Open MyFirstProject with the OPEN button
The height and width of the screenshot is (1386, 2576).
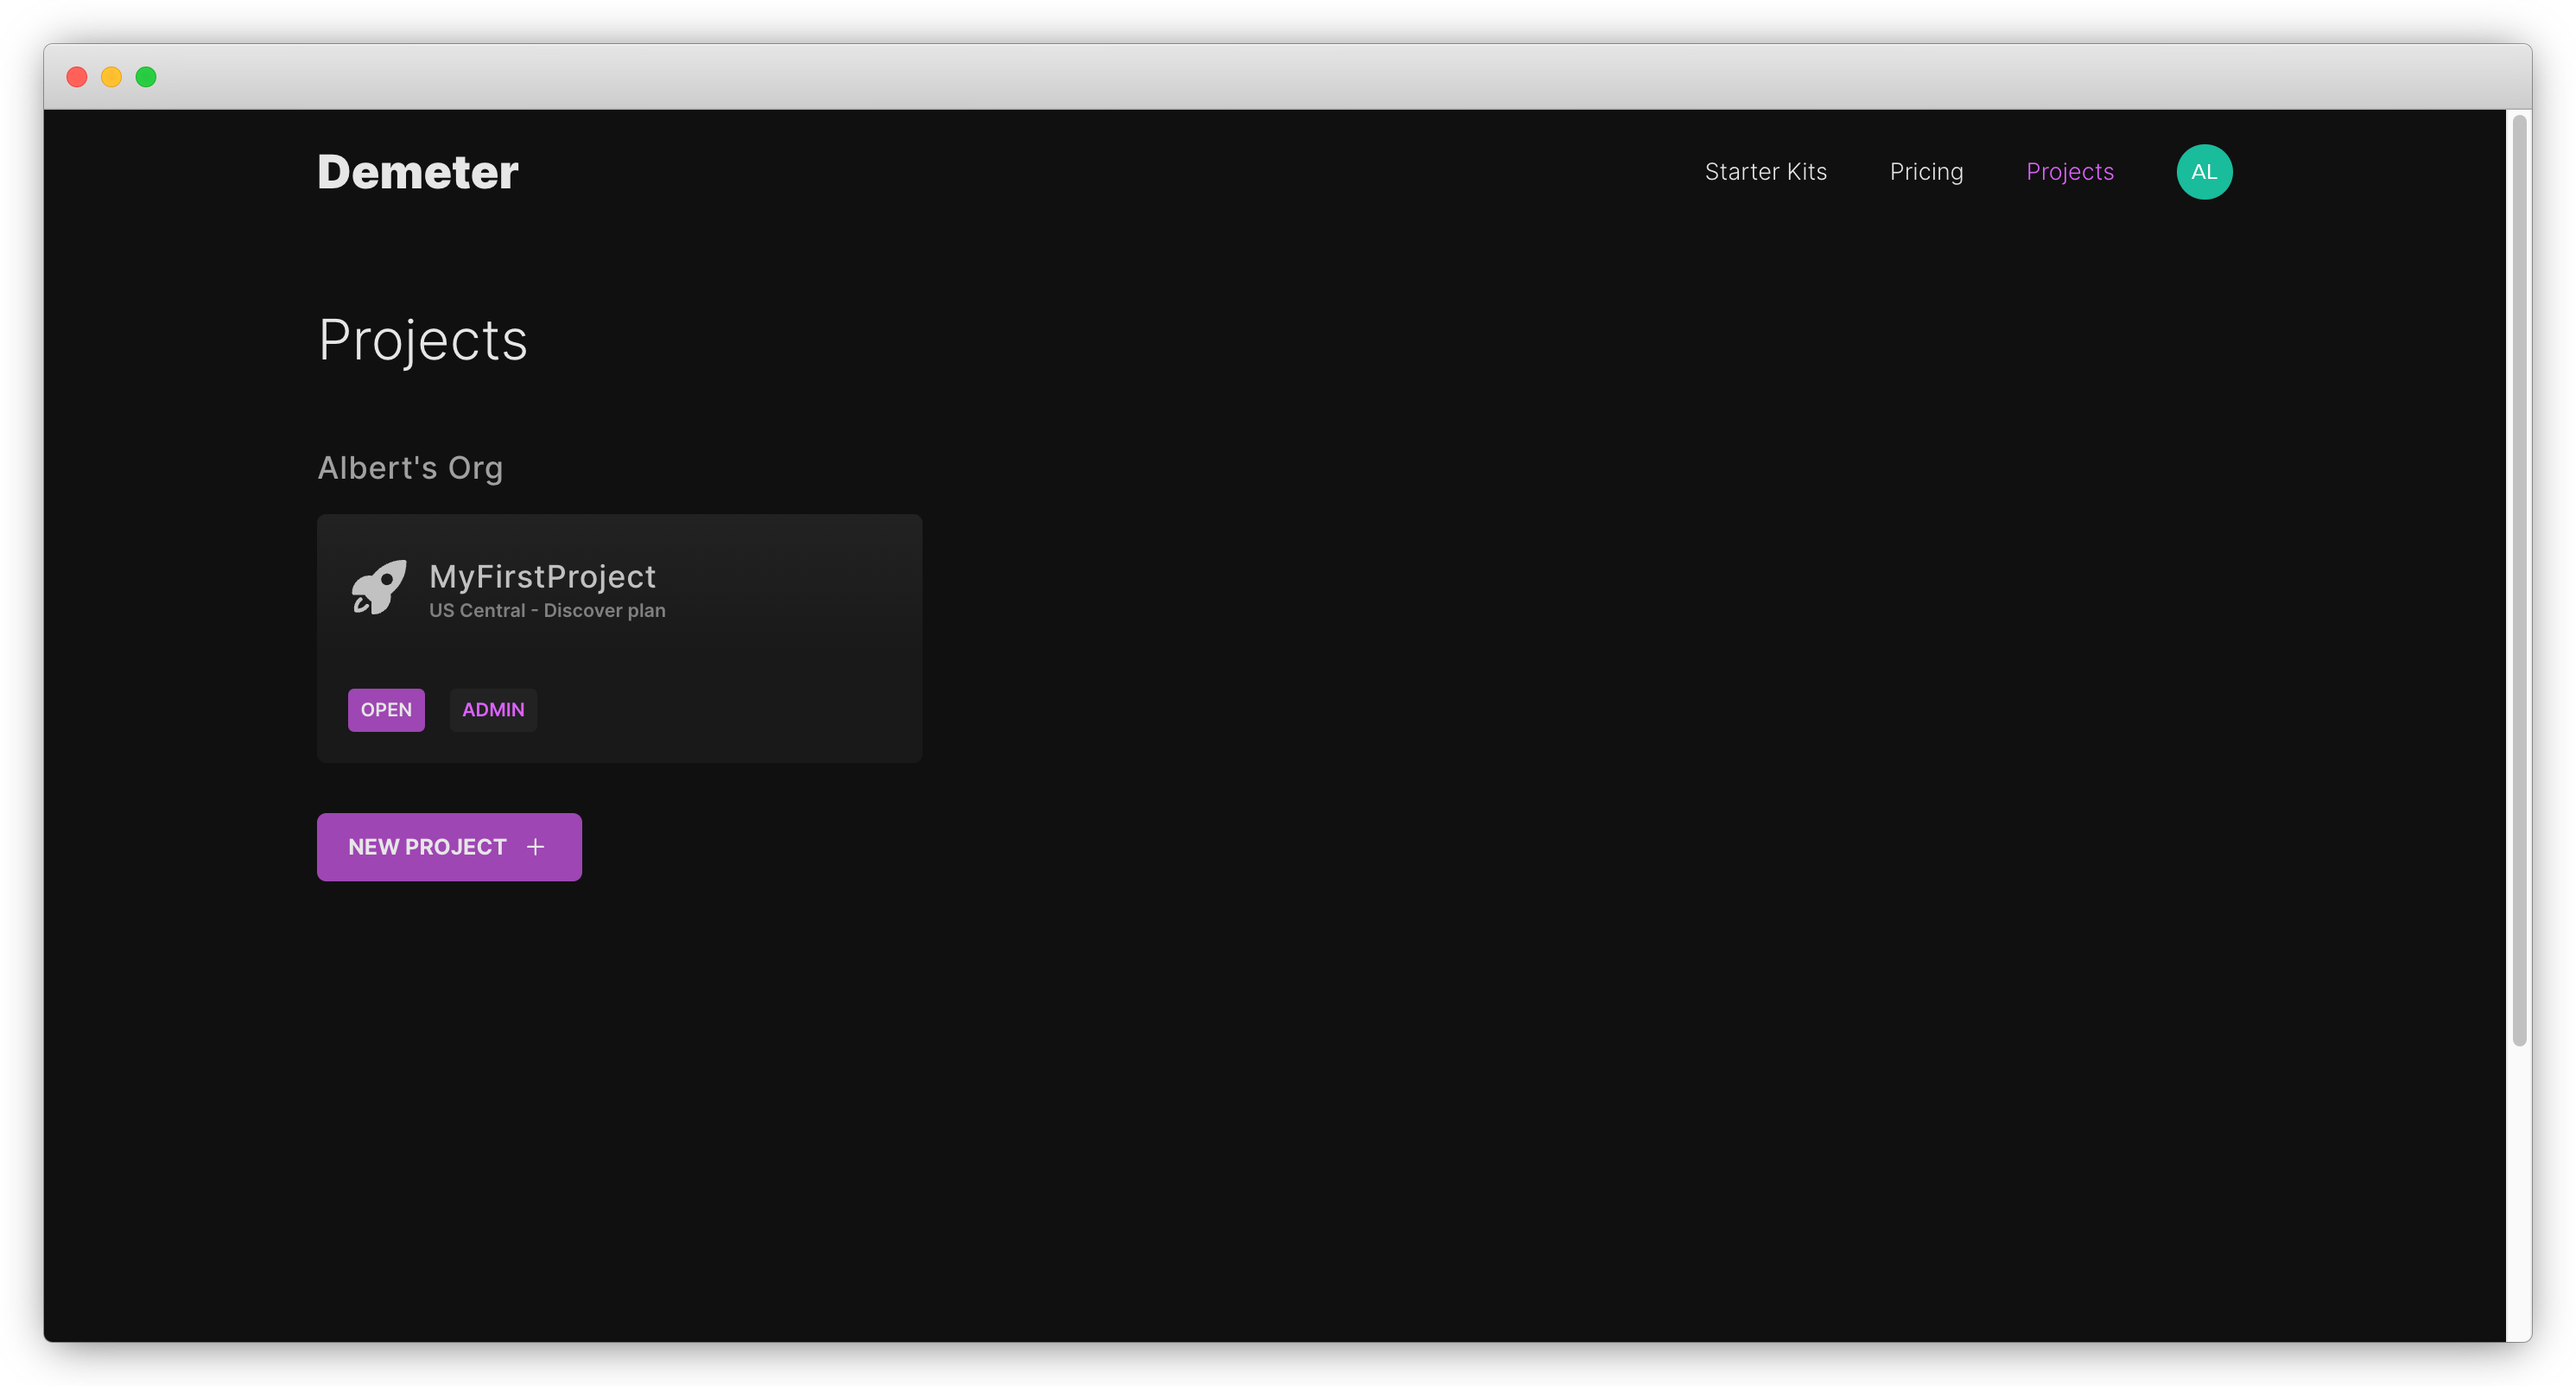[386, 710]
